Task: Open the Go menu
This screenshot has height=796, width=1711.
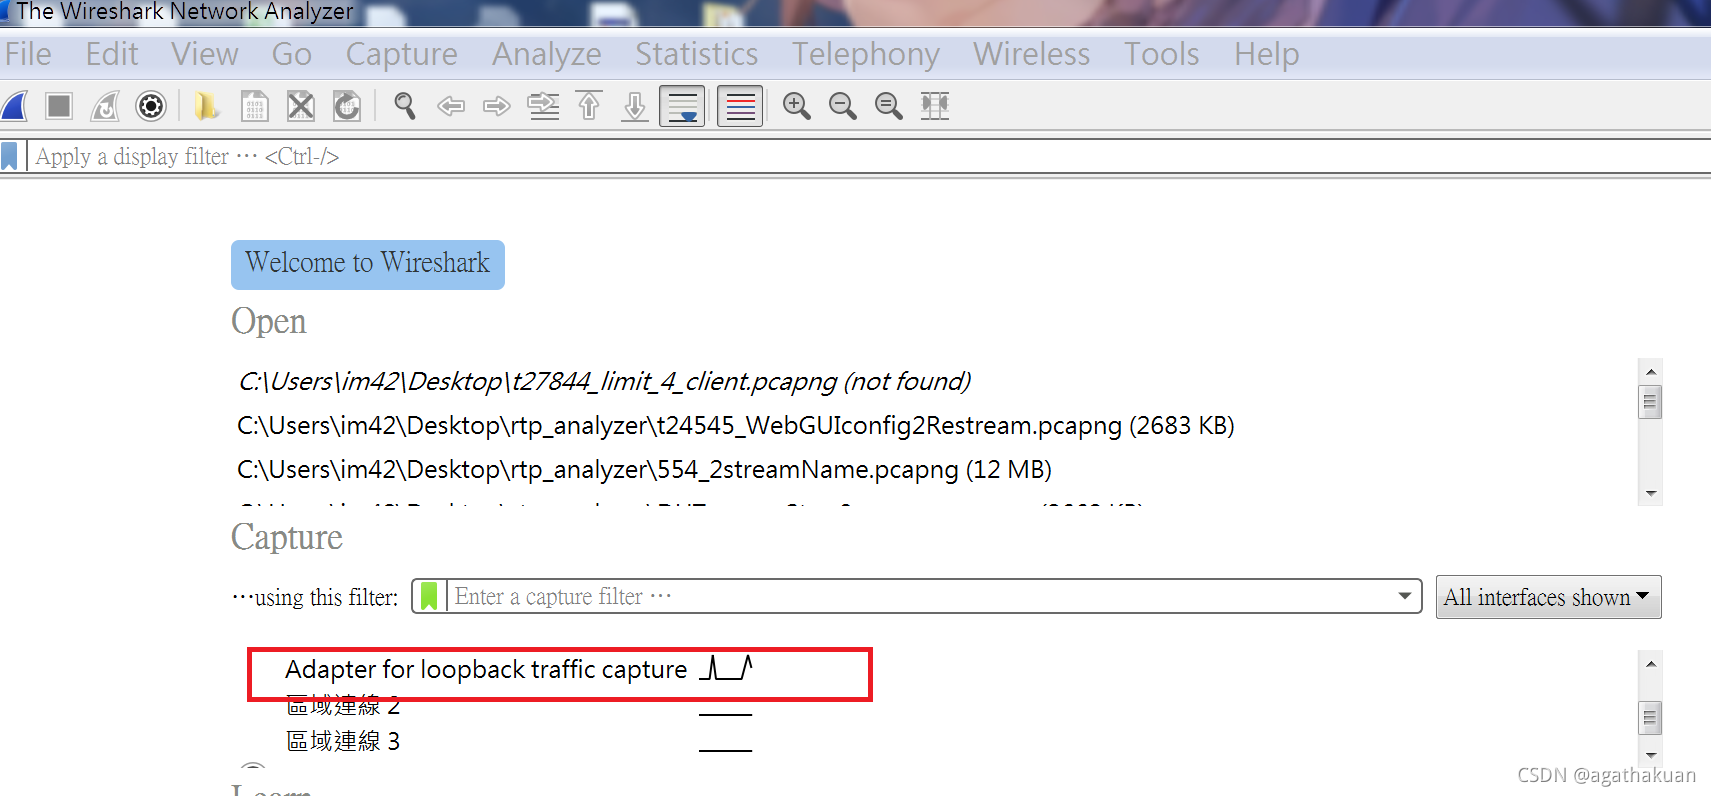Action: [292, 54]
